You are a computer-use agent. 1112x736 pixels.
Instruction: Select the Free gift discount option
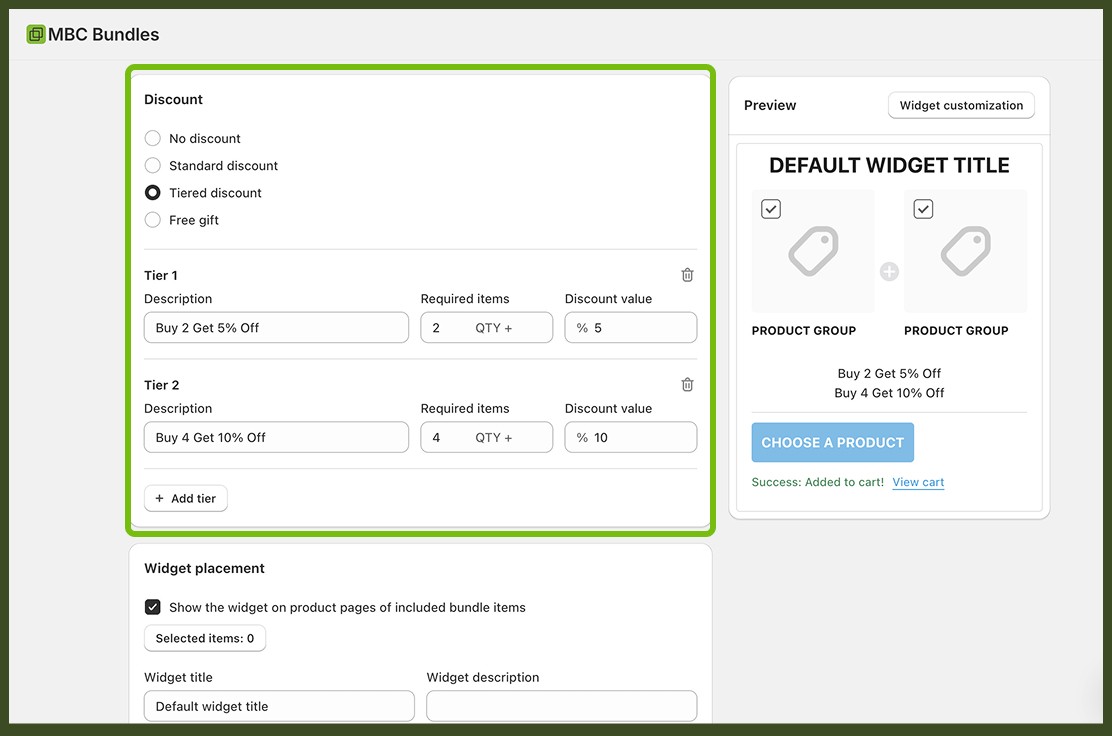coord(152,219)
